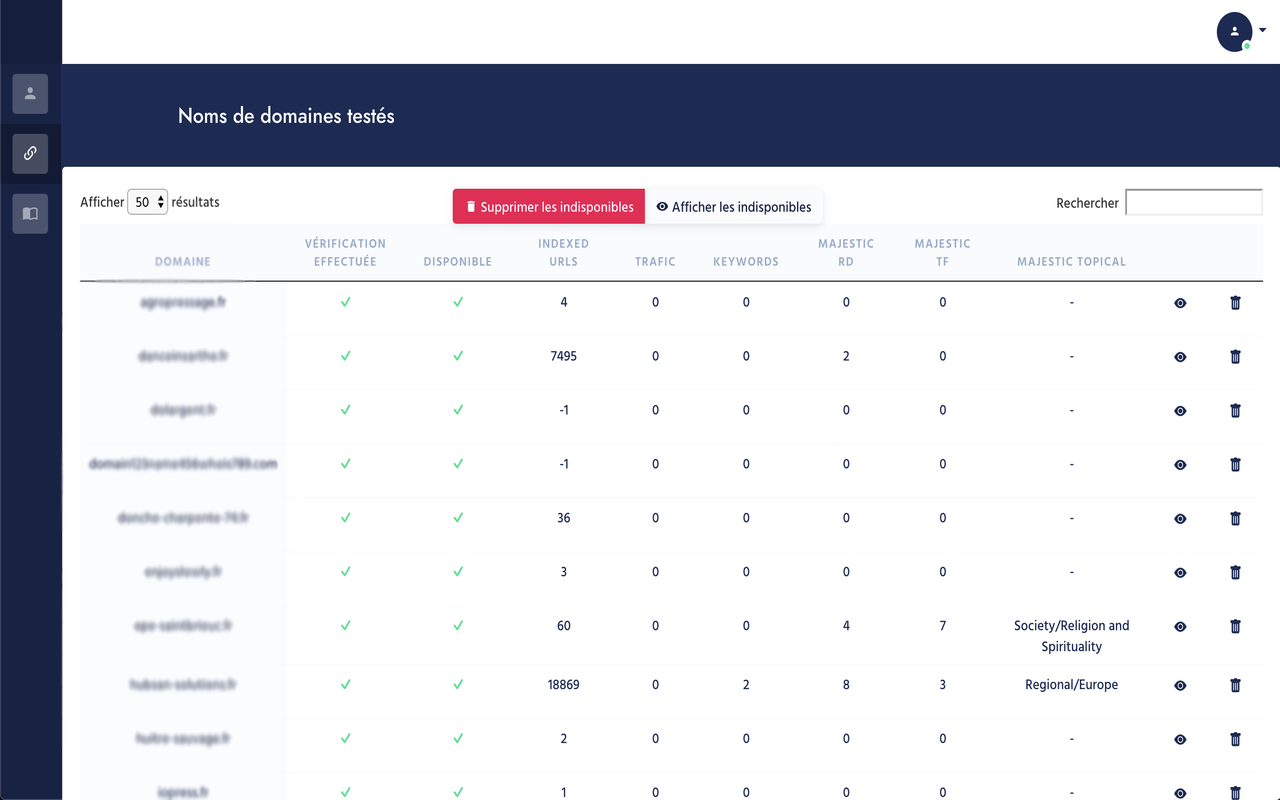
Task: Select the user profile icon in the sidebar
Action: (x=30, y=93)
